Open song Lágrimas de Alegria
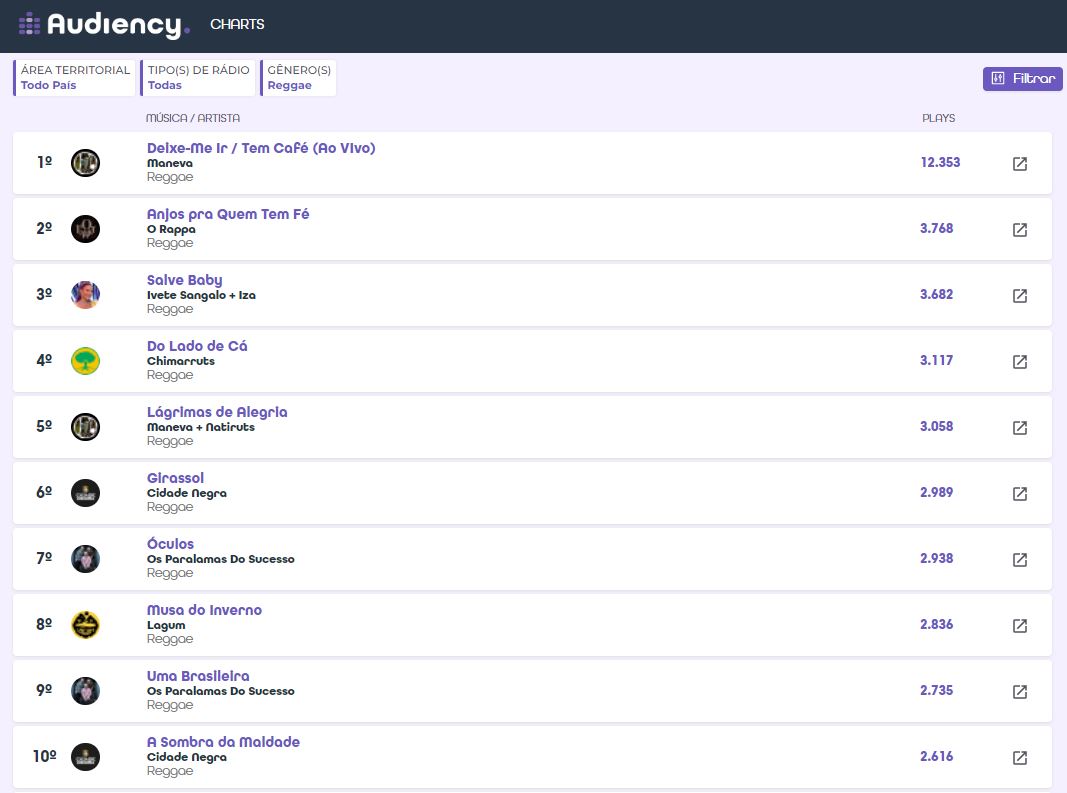This screenshot has width=1067, height=793. tap(217, 412)
